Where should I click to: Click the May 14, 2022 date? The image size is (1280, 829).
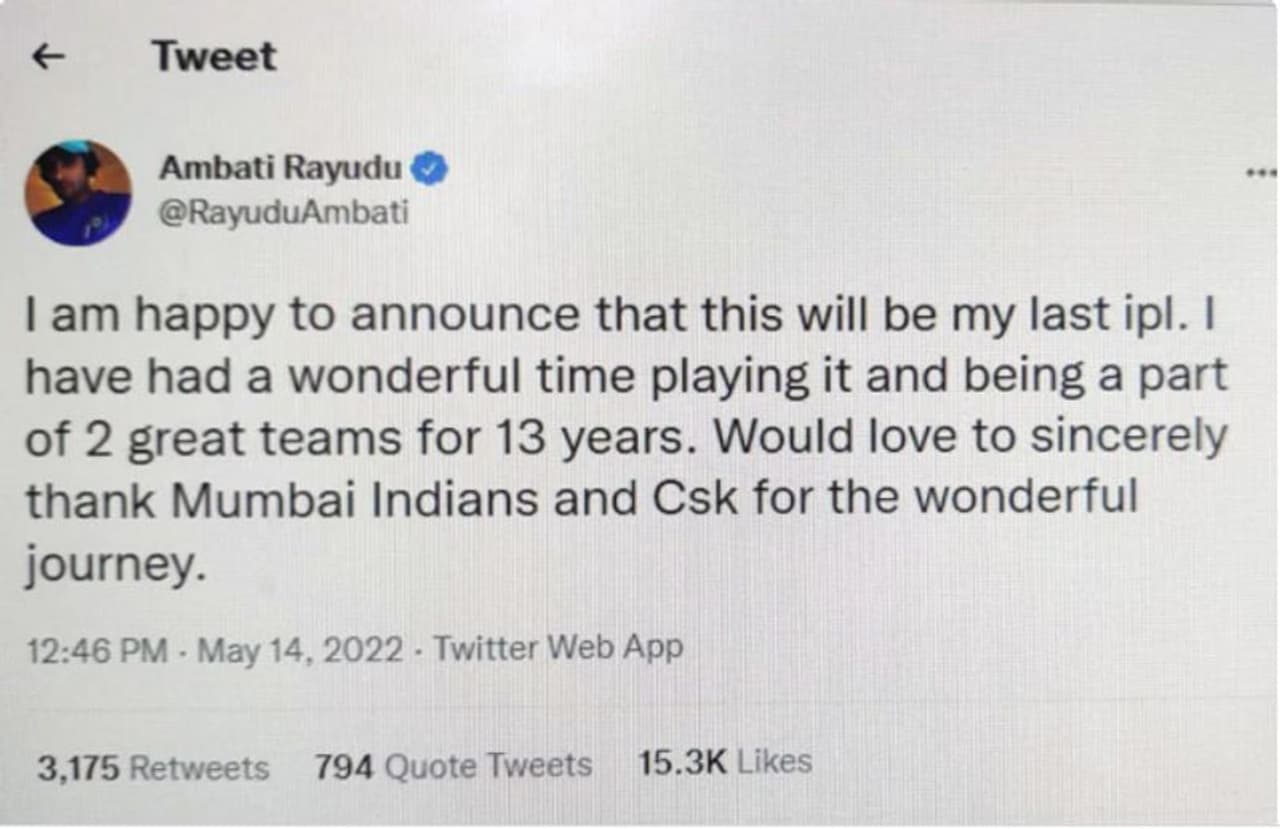[301, 650]
